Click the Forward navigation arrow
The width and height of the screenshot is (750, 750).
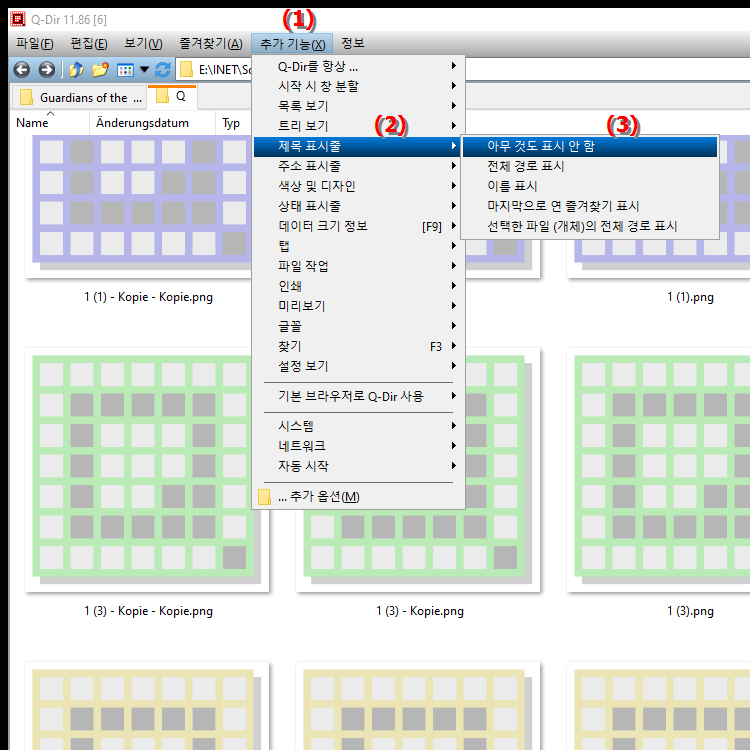click(46, 70)
